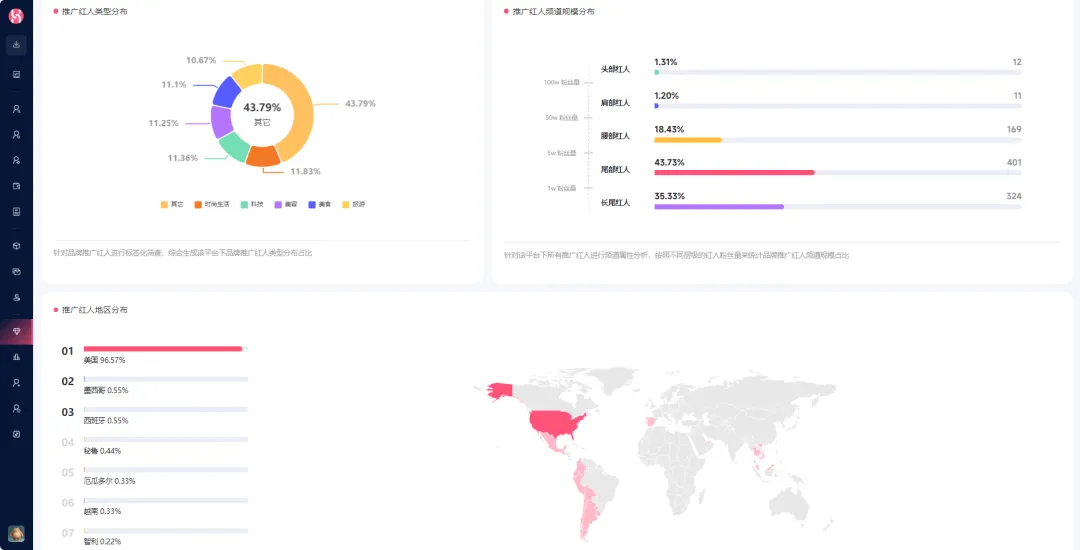
Task: Click the 推广红人频道规模分布 panel title
Action: point(554,12)
